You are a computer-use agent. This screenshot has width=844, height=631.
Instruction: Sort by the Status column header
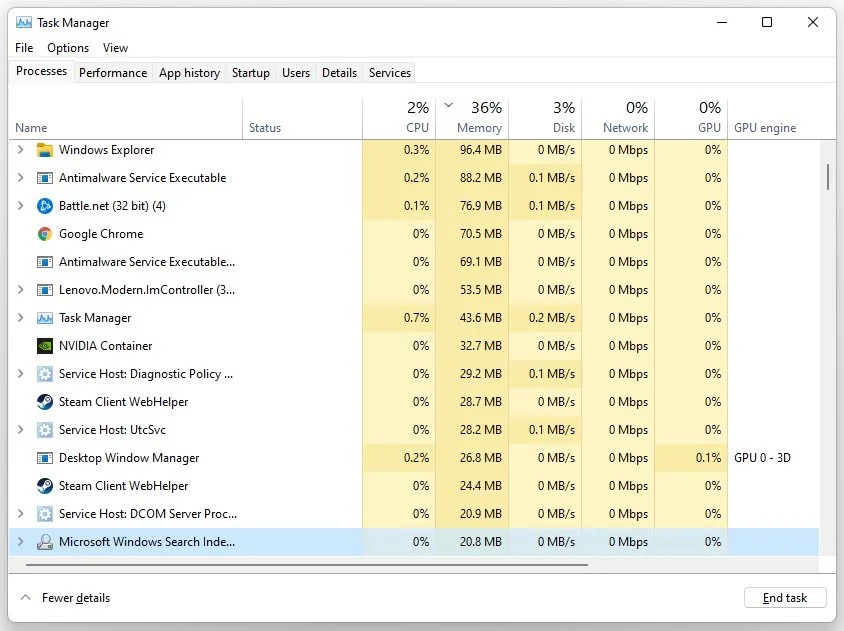pos(303,118)
